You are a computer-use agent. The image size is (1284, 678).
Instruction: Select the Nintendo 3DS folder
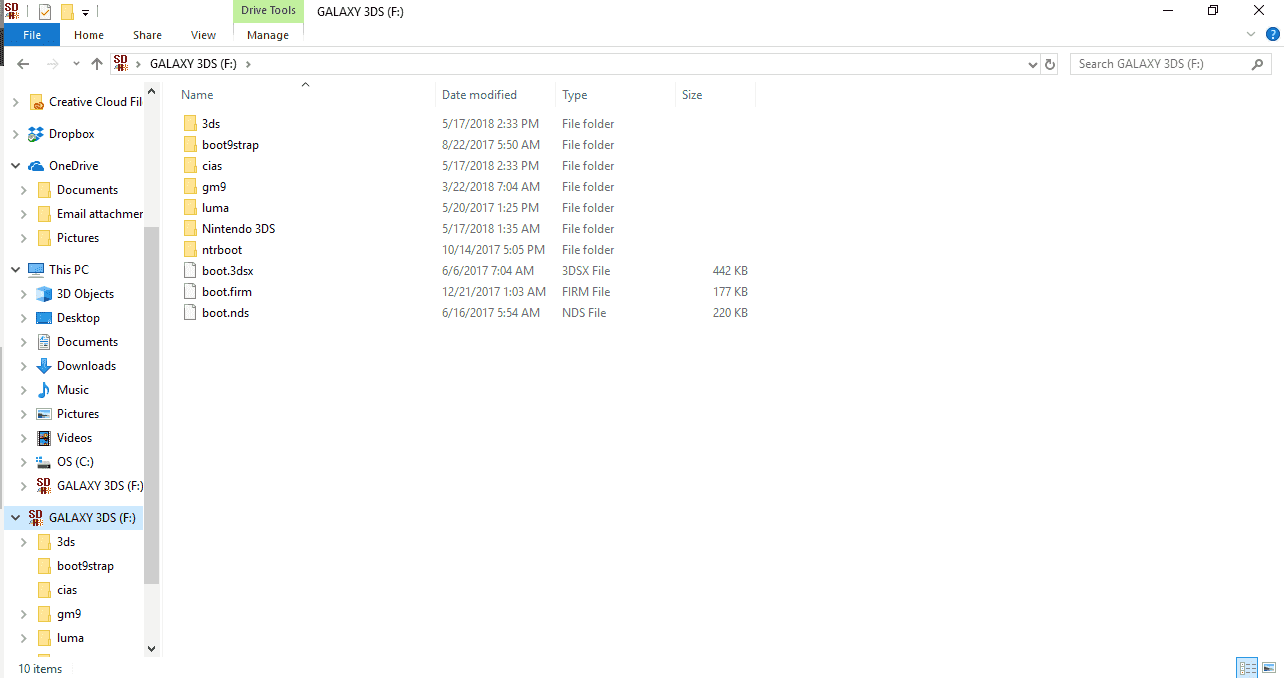[x=238, y=229]
